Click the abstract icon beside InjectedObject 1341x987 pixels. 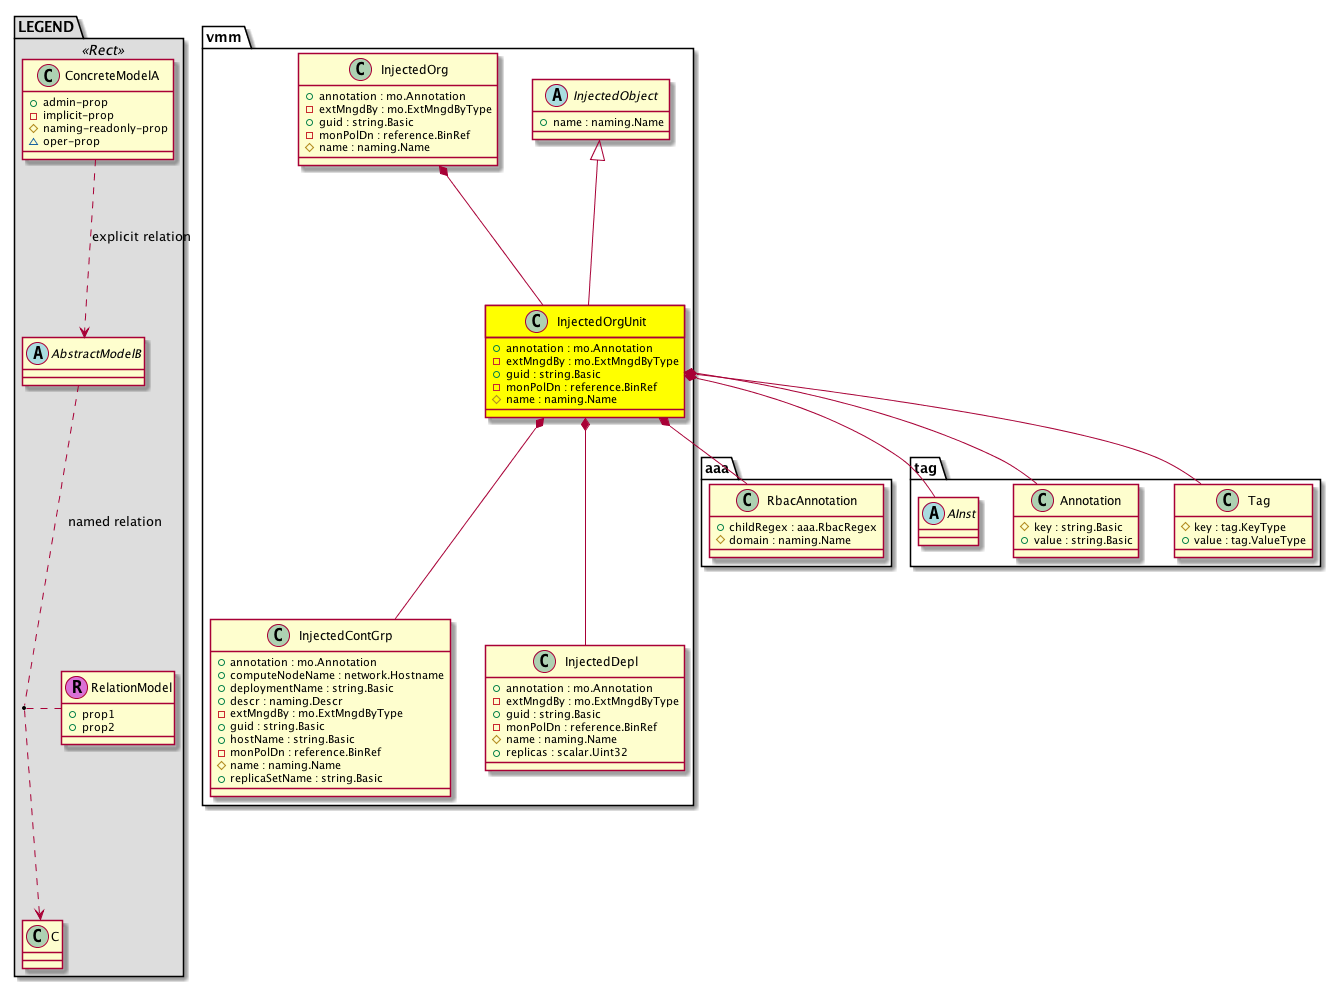[x=555, y=96]
